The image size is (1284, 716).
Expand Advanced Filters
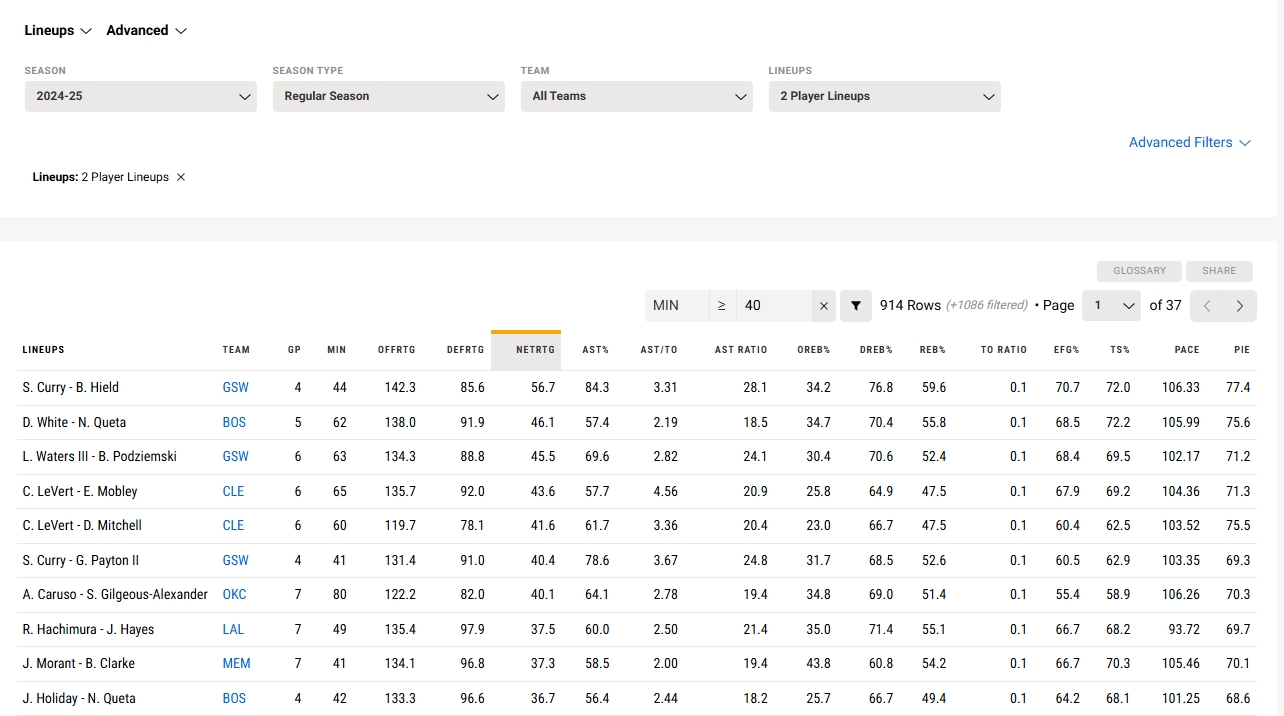[1189, 143]
